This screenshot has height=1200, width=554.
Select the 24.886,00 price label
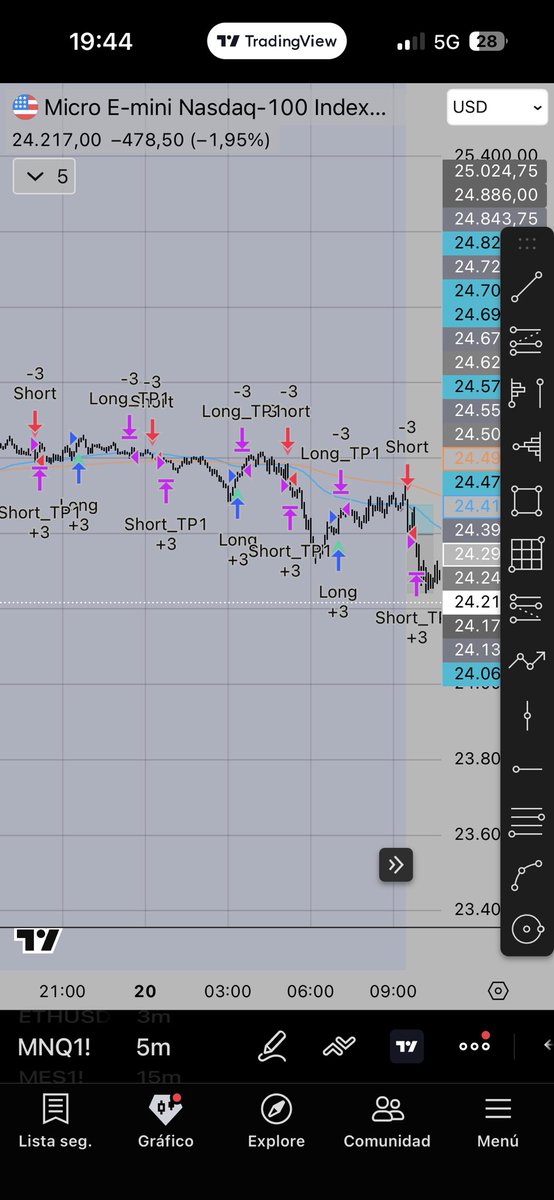tap(496, 195)
